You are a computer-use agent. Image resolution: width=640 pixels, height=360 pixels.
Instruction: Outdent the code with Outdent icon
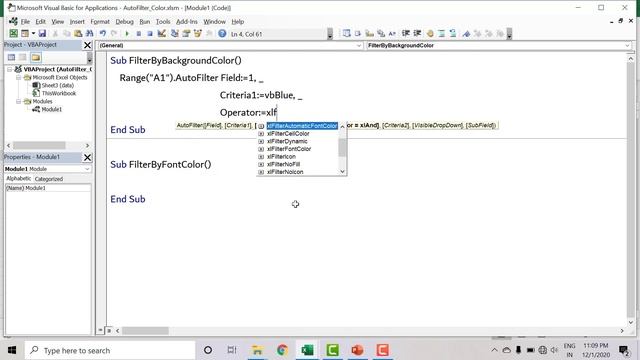tap(417, 34)
